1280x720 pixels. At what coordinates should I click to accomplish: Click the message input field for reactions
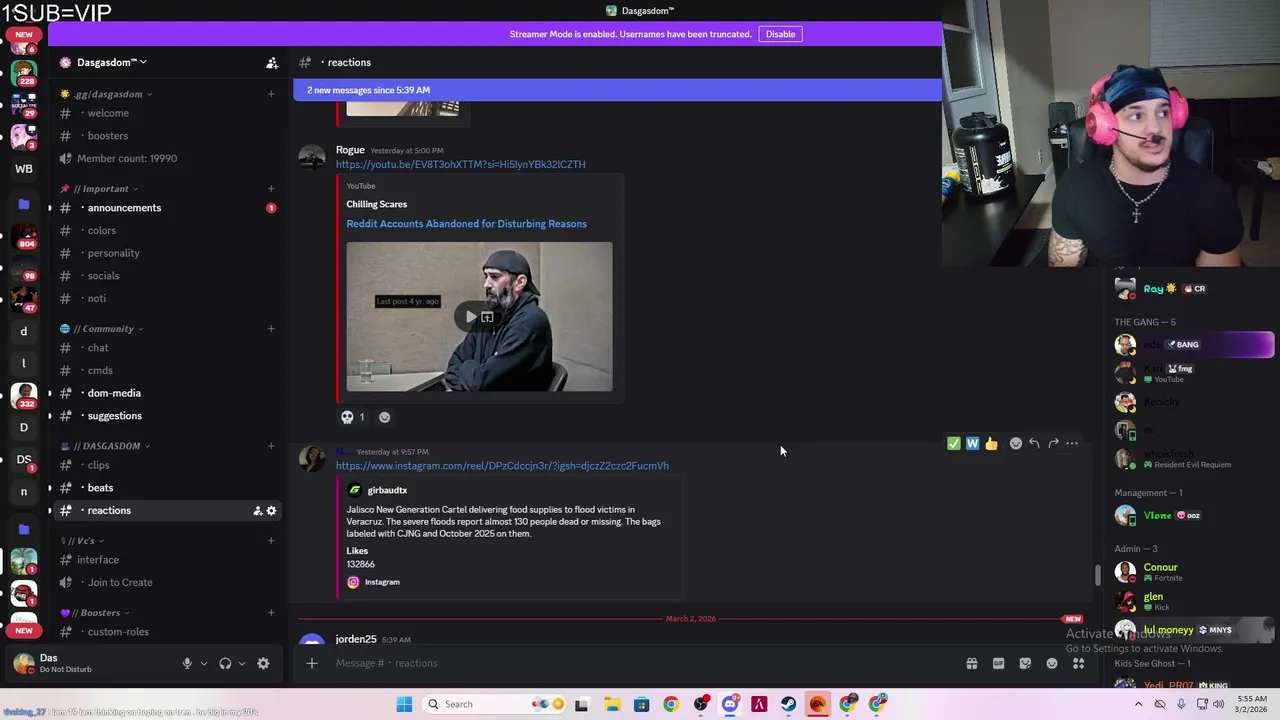(x=640, y=663)
